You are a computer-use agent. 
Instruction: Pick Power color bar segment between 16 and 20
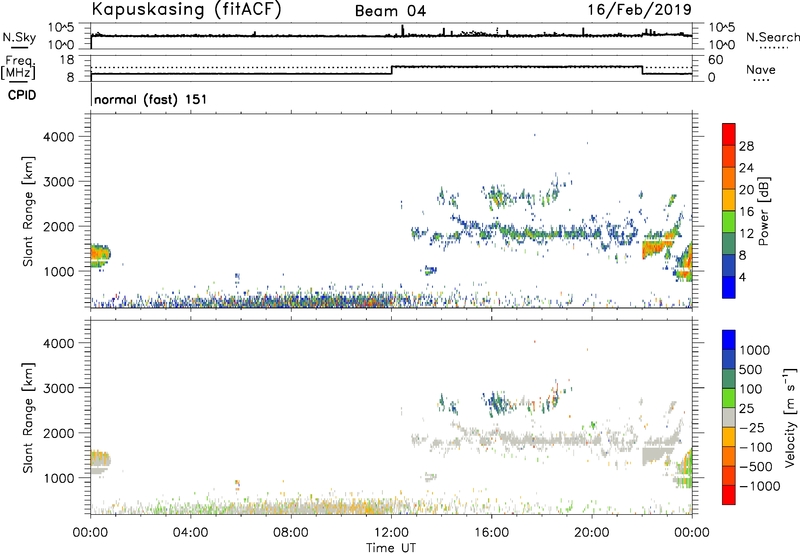729,200
